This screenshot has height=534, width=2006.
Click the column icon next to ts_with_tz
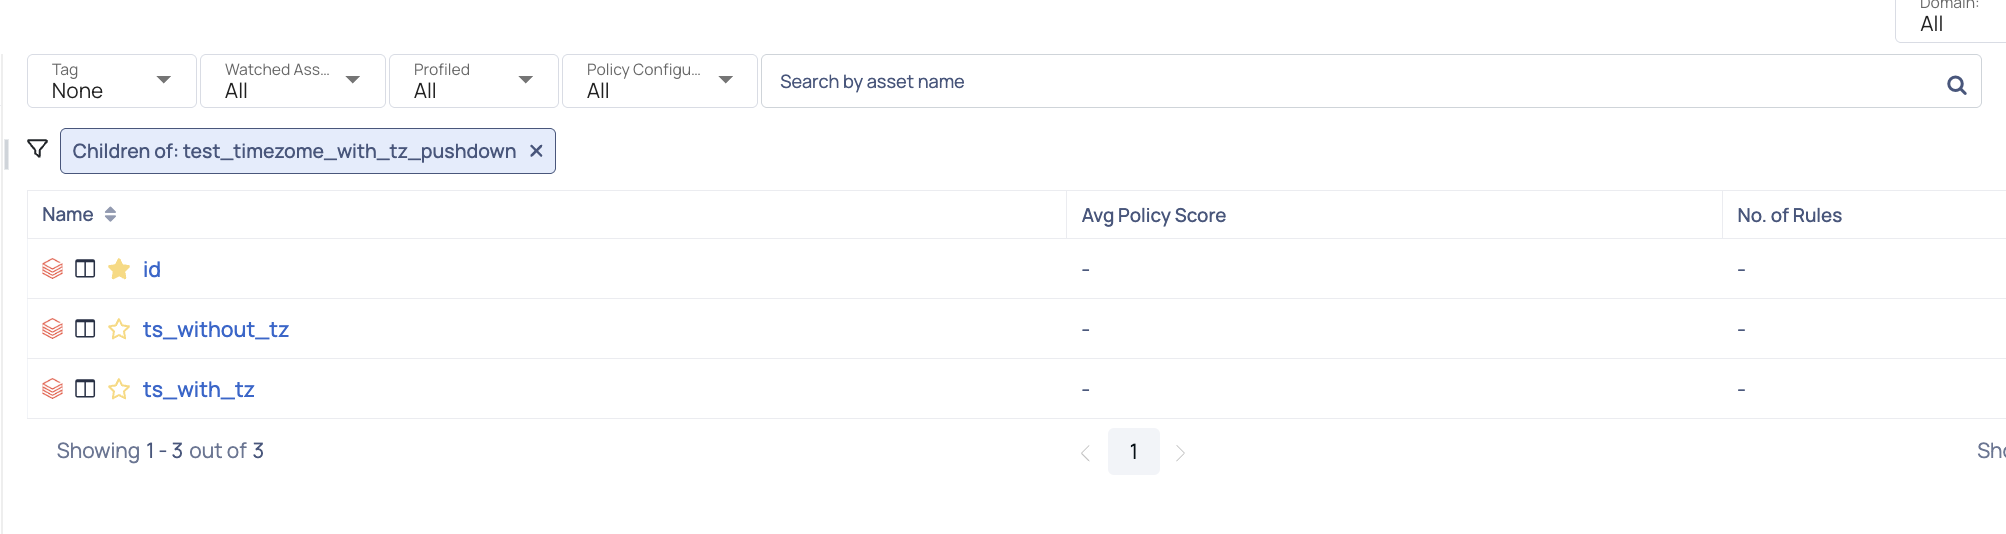coord(85,388)
